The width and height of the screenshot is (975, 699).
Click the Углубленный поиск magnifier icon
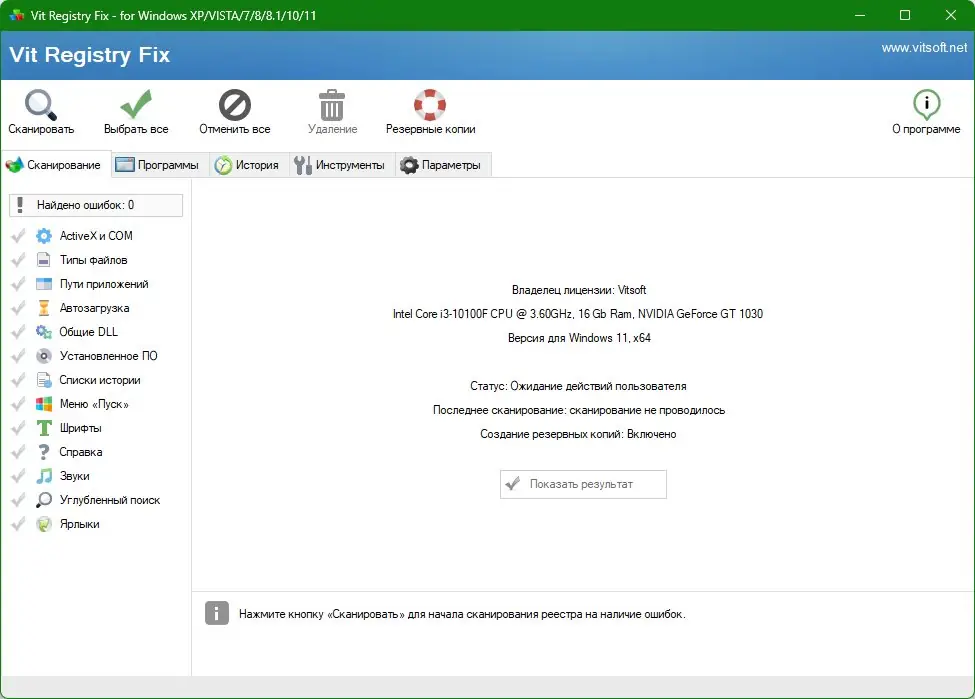[x=42, y=499]
